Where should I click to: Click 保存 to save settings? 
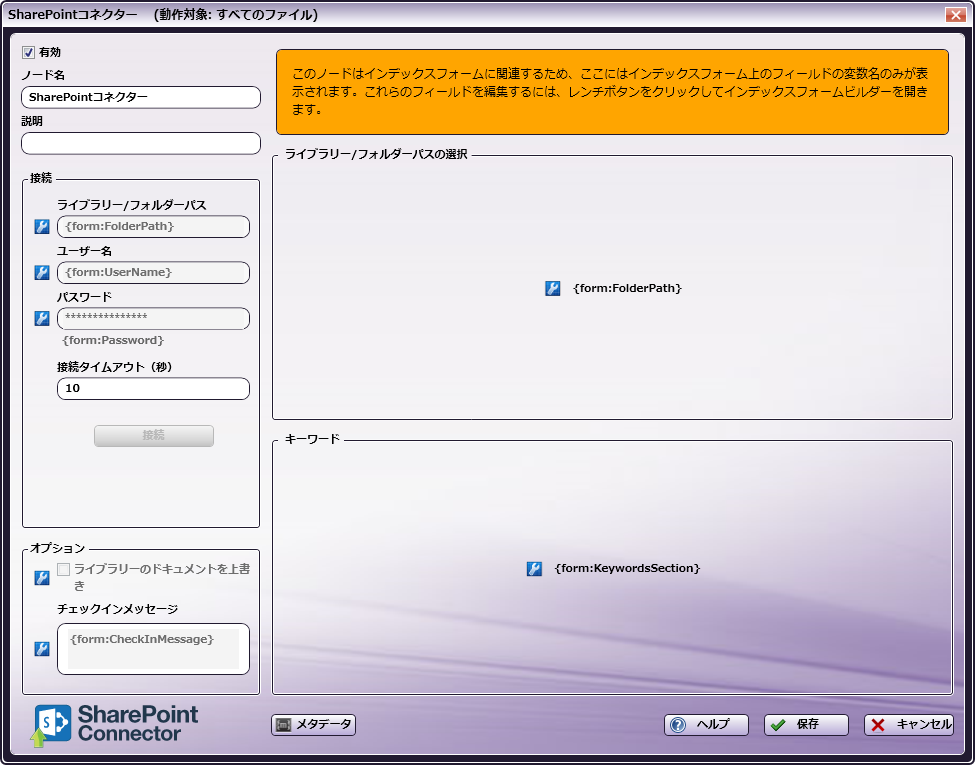click(806, 725)
